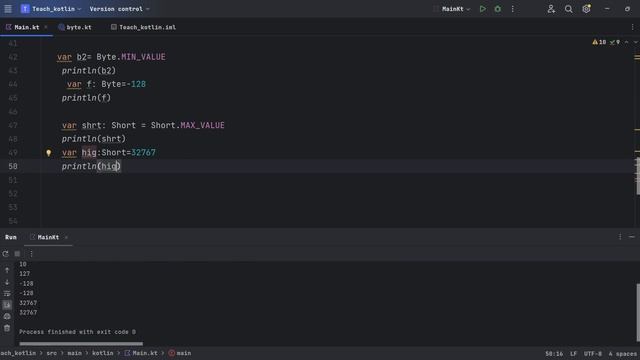
Task: Click the main function breadcrumb
Action: [180, 353]
